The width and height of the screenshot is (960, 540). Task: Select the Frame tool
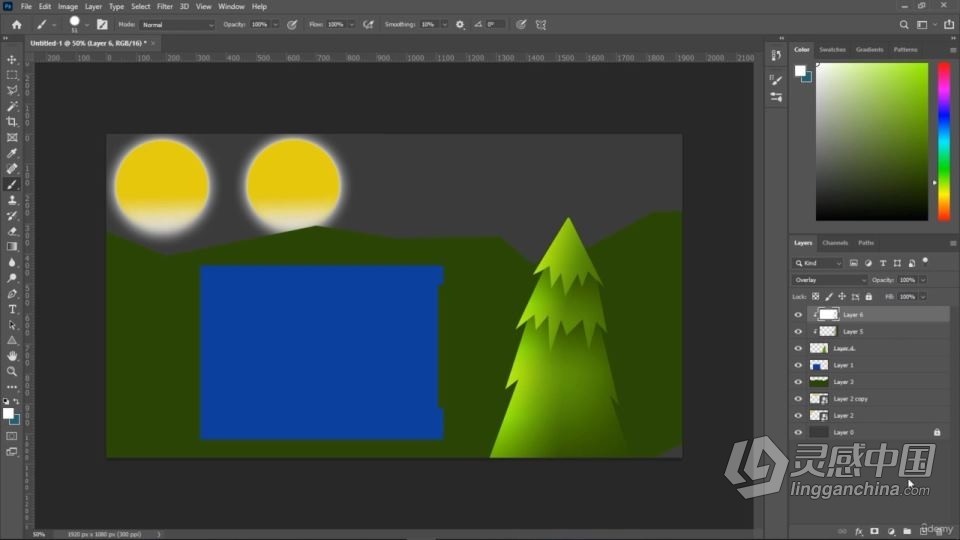pyautogui.click(x=12, y=138)
